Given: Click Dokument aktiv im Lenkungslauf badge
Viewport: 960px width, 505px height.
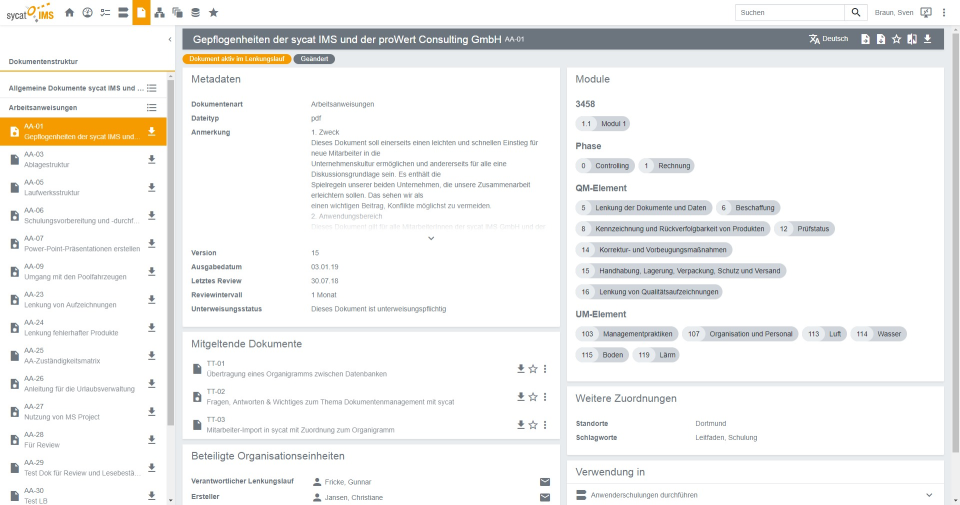Looking at the screenshot, I should point(237,59).
